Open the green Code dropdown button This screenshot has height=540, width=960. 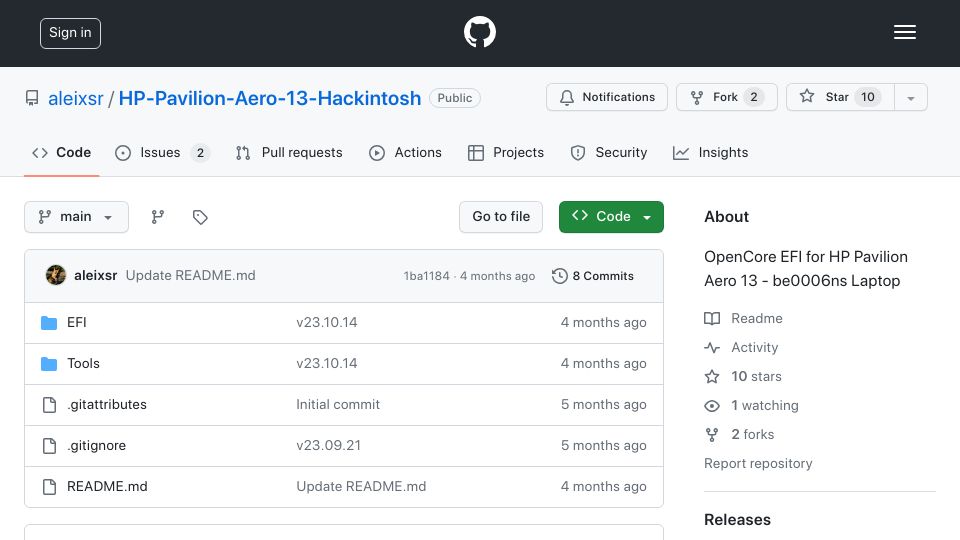pos(611,217)
